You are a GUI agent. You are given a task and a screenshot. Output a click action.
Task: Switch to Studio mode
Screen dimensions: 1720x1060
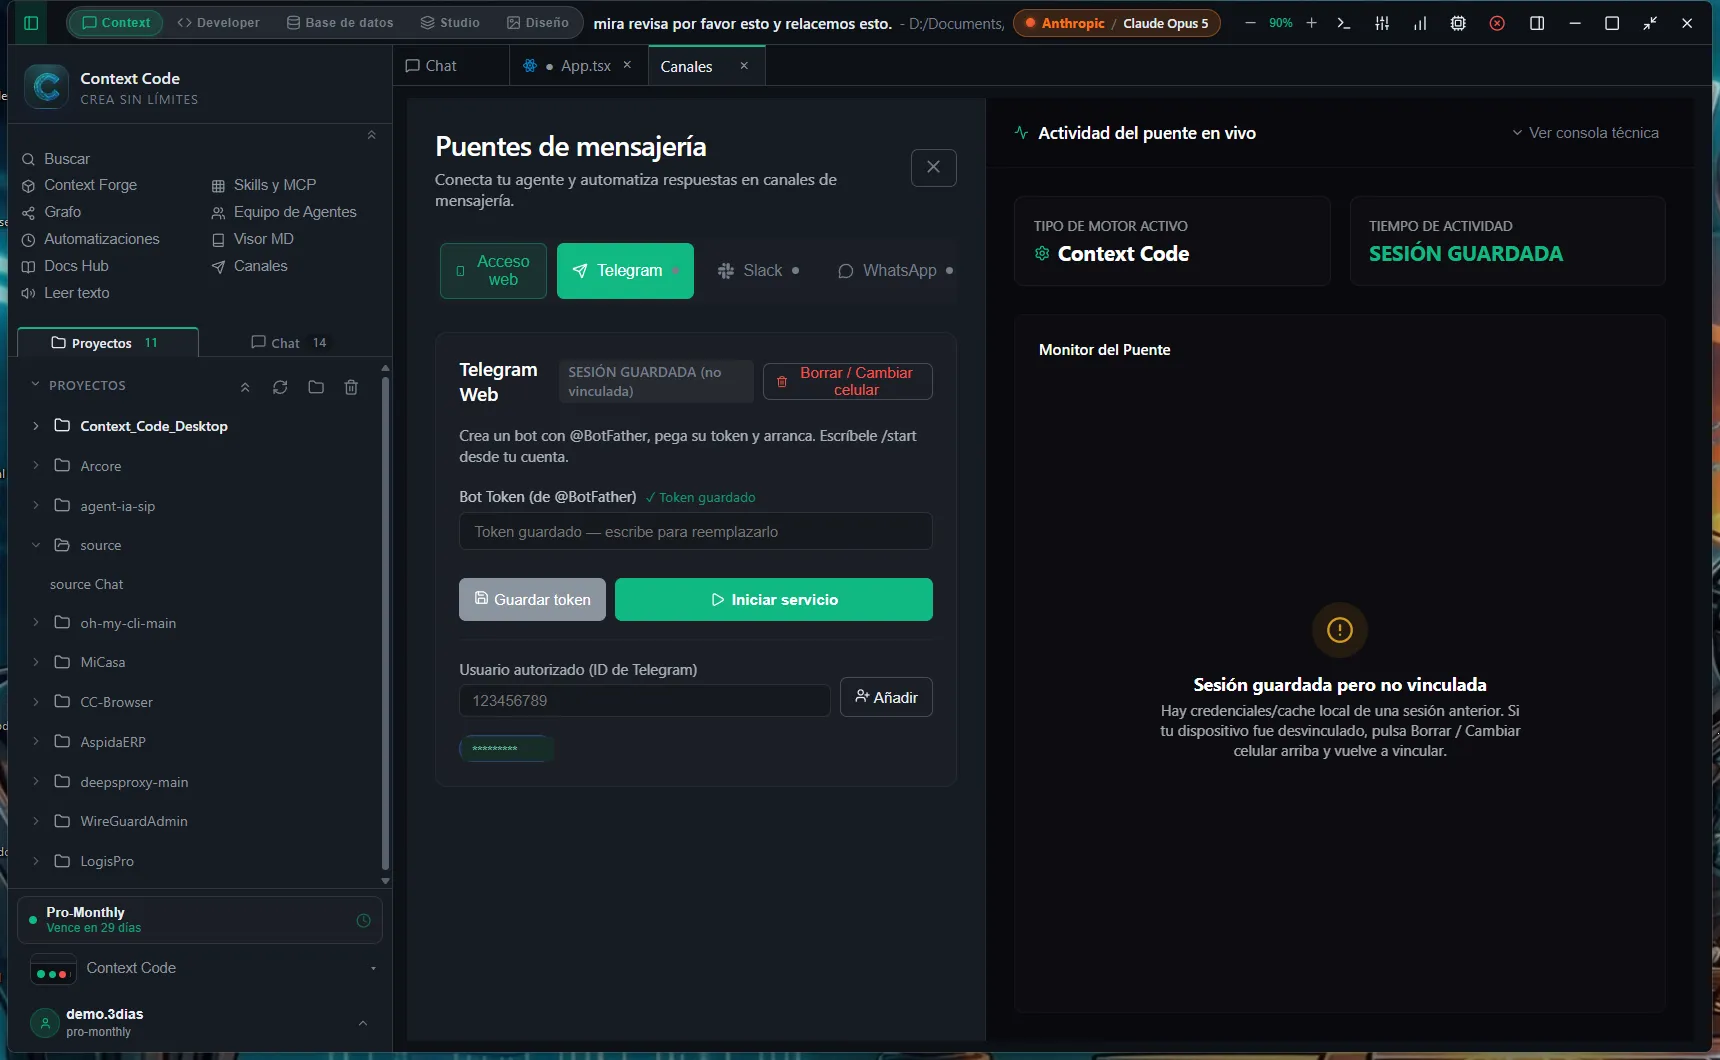tap(450, 23)
